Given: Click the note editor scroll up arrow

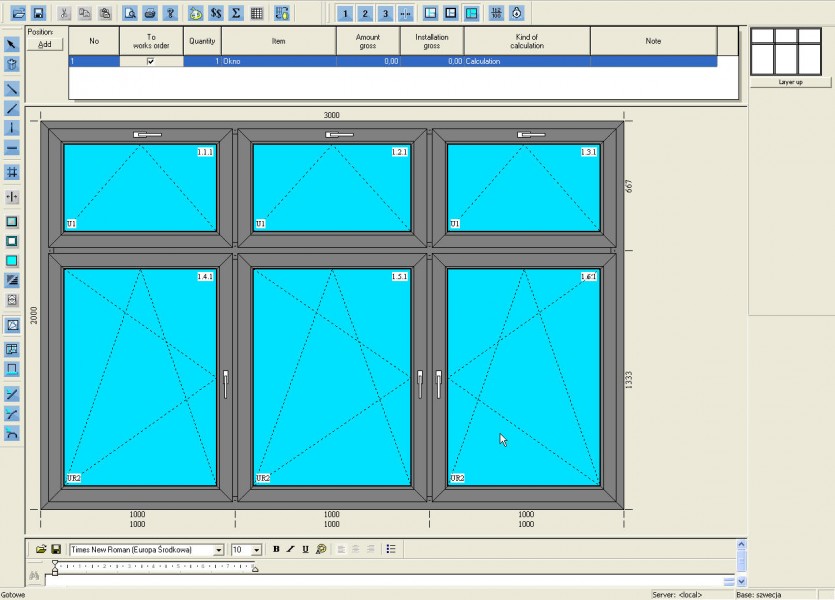Looking at the screenshot, I should [x=741, y=544].
